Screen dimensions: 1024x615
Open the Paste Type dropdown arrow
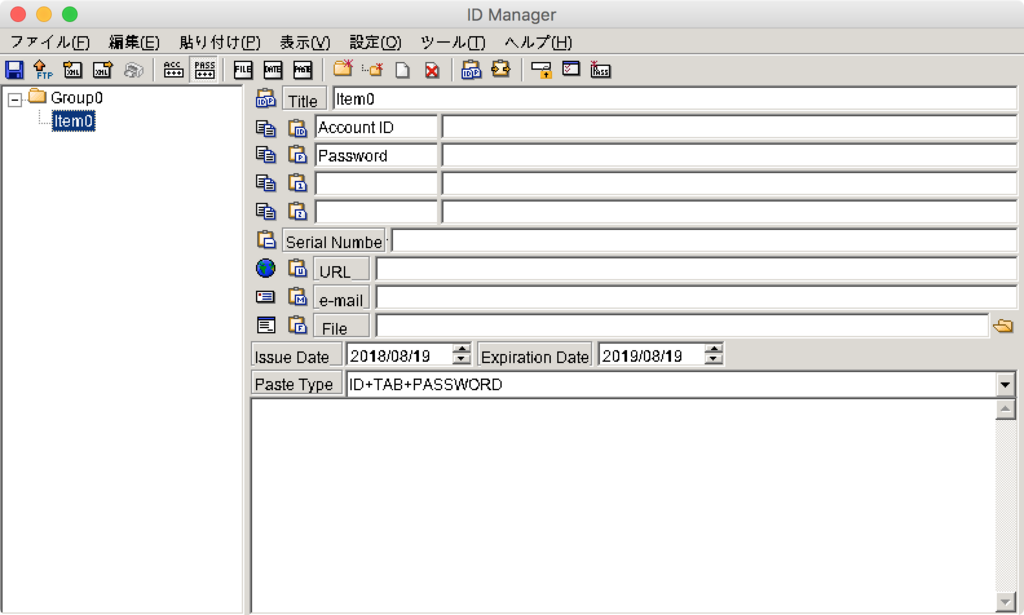tap(1006, 385)
